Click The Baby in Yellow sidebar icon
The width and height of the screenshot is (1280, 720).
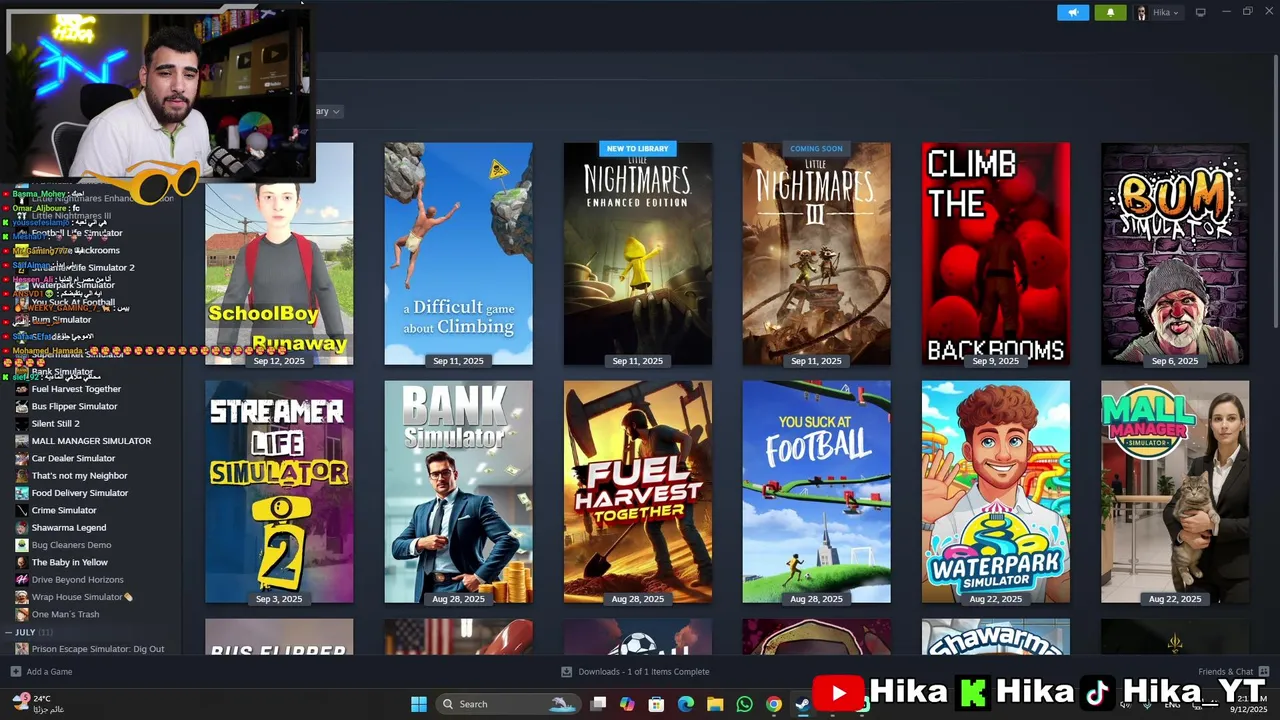click(22, 562)
